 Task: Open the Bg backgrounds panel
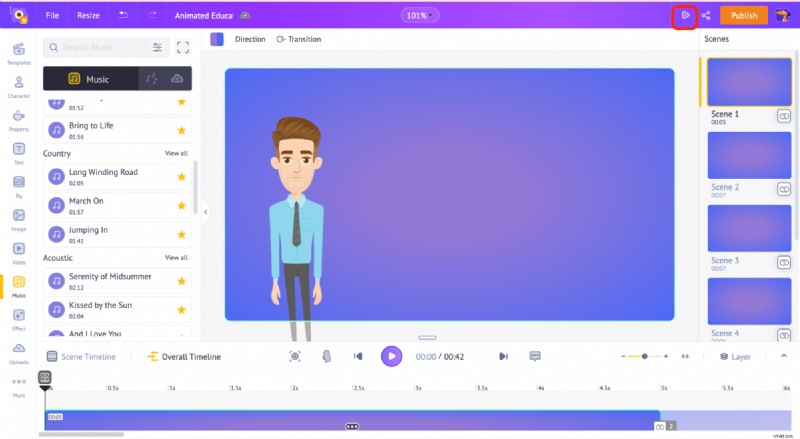point(19,186)
